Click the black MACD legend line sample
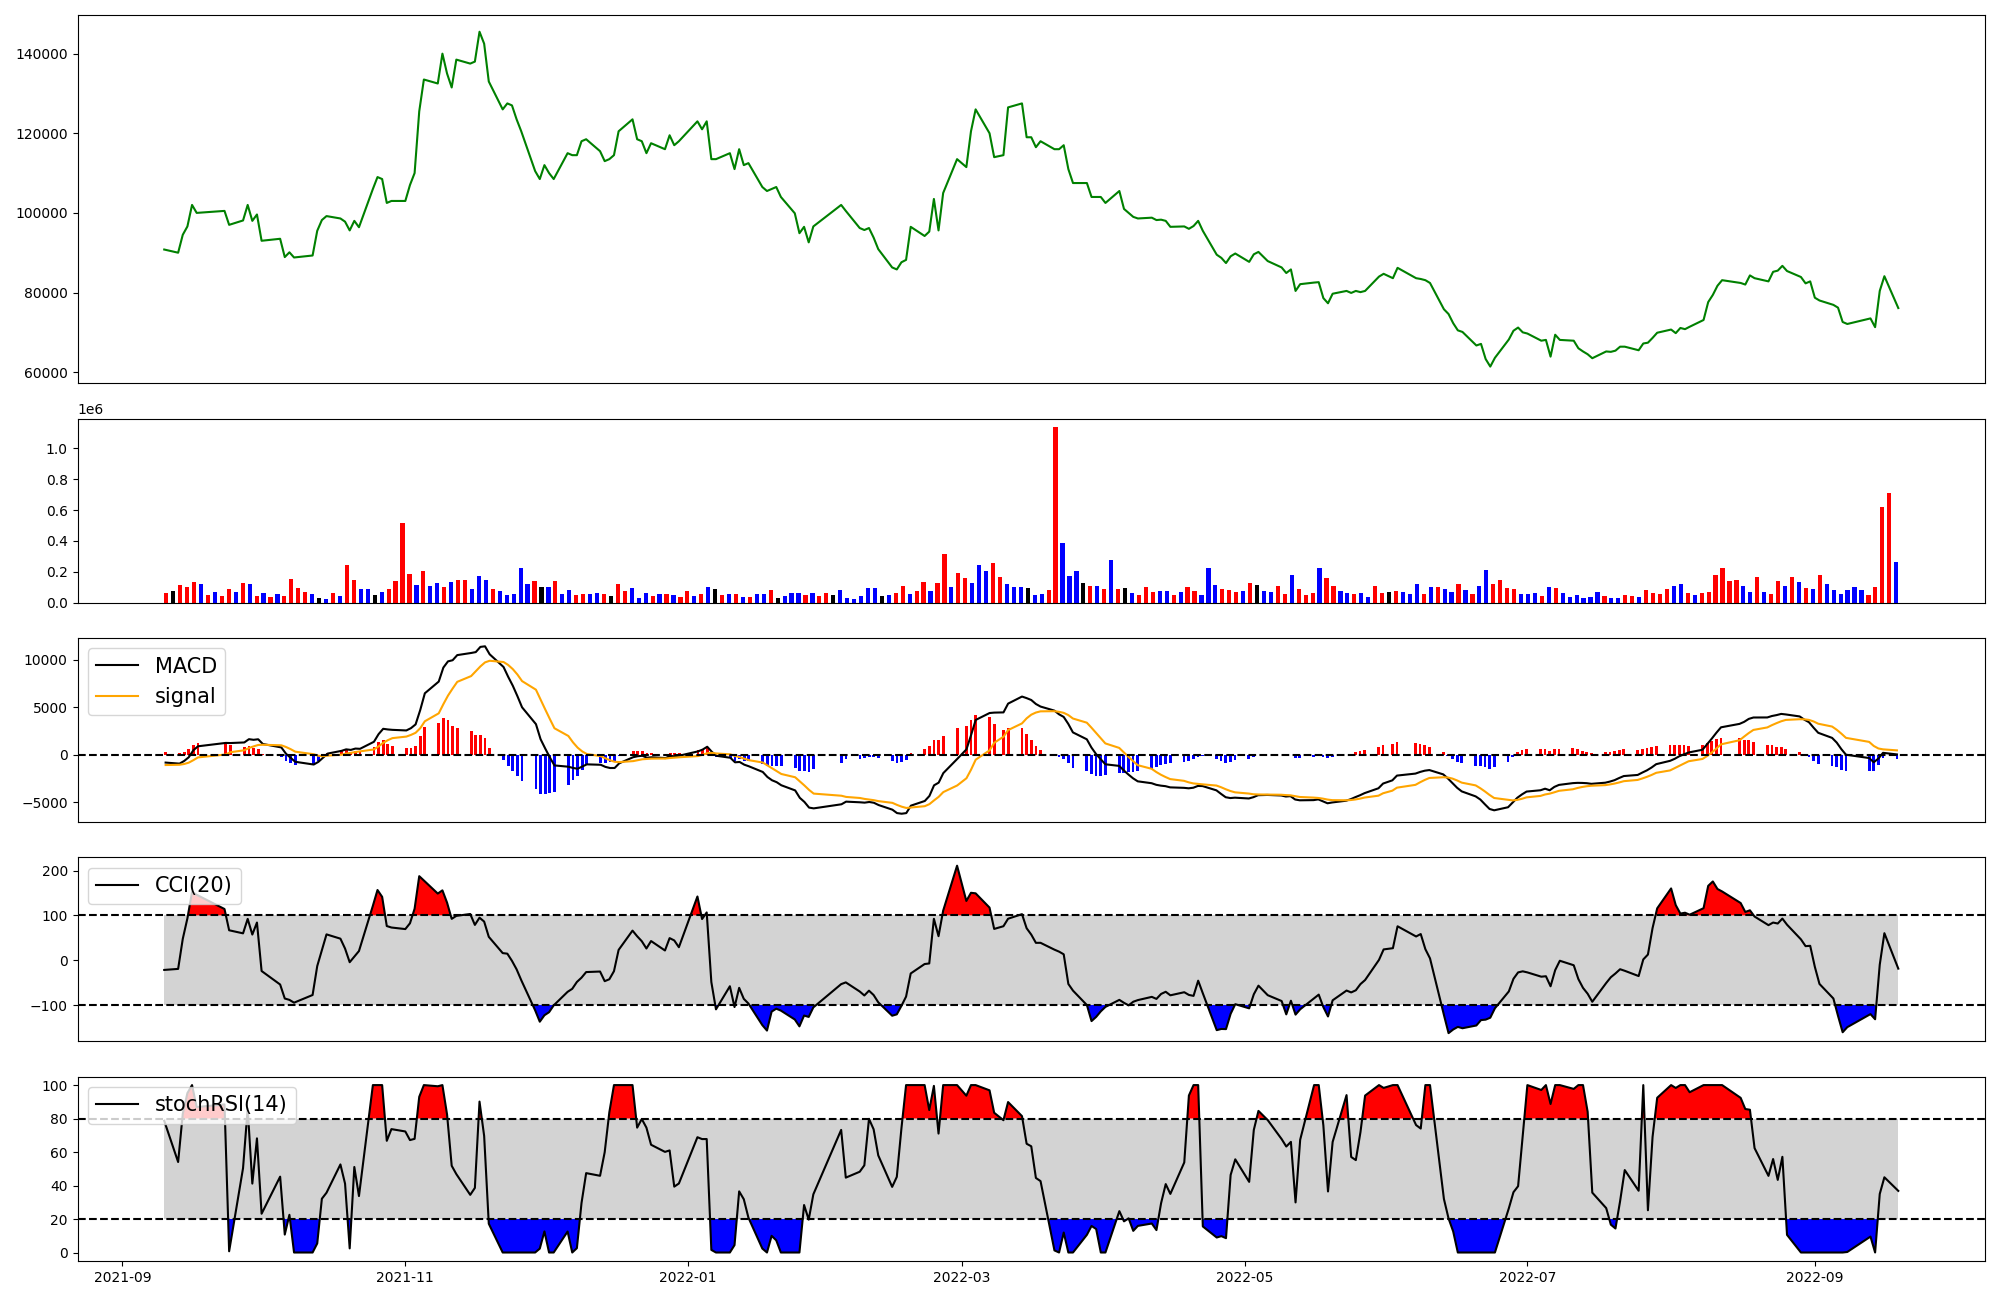This screenshot has height=1300, width=2000. click(x=118, y=666)
